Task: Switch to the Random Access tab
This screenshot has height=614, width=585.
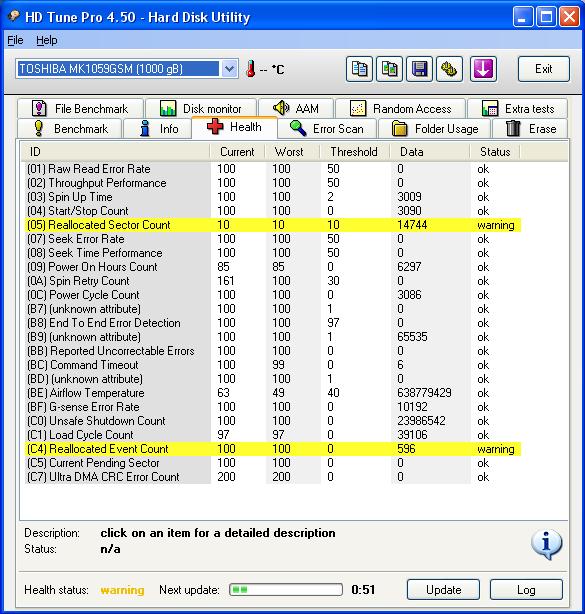Action: [401, 108]
